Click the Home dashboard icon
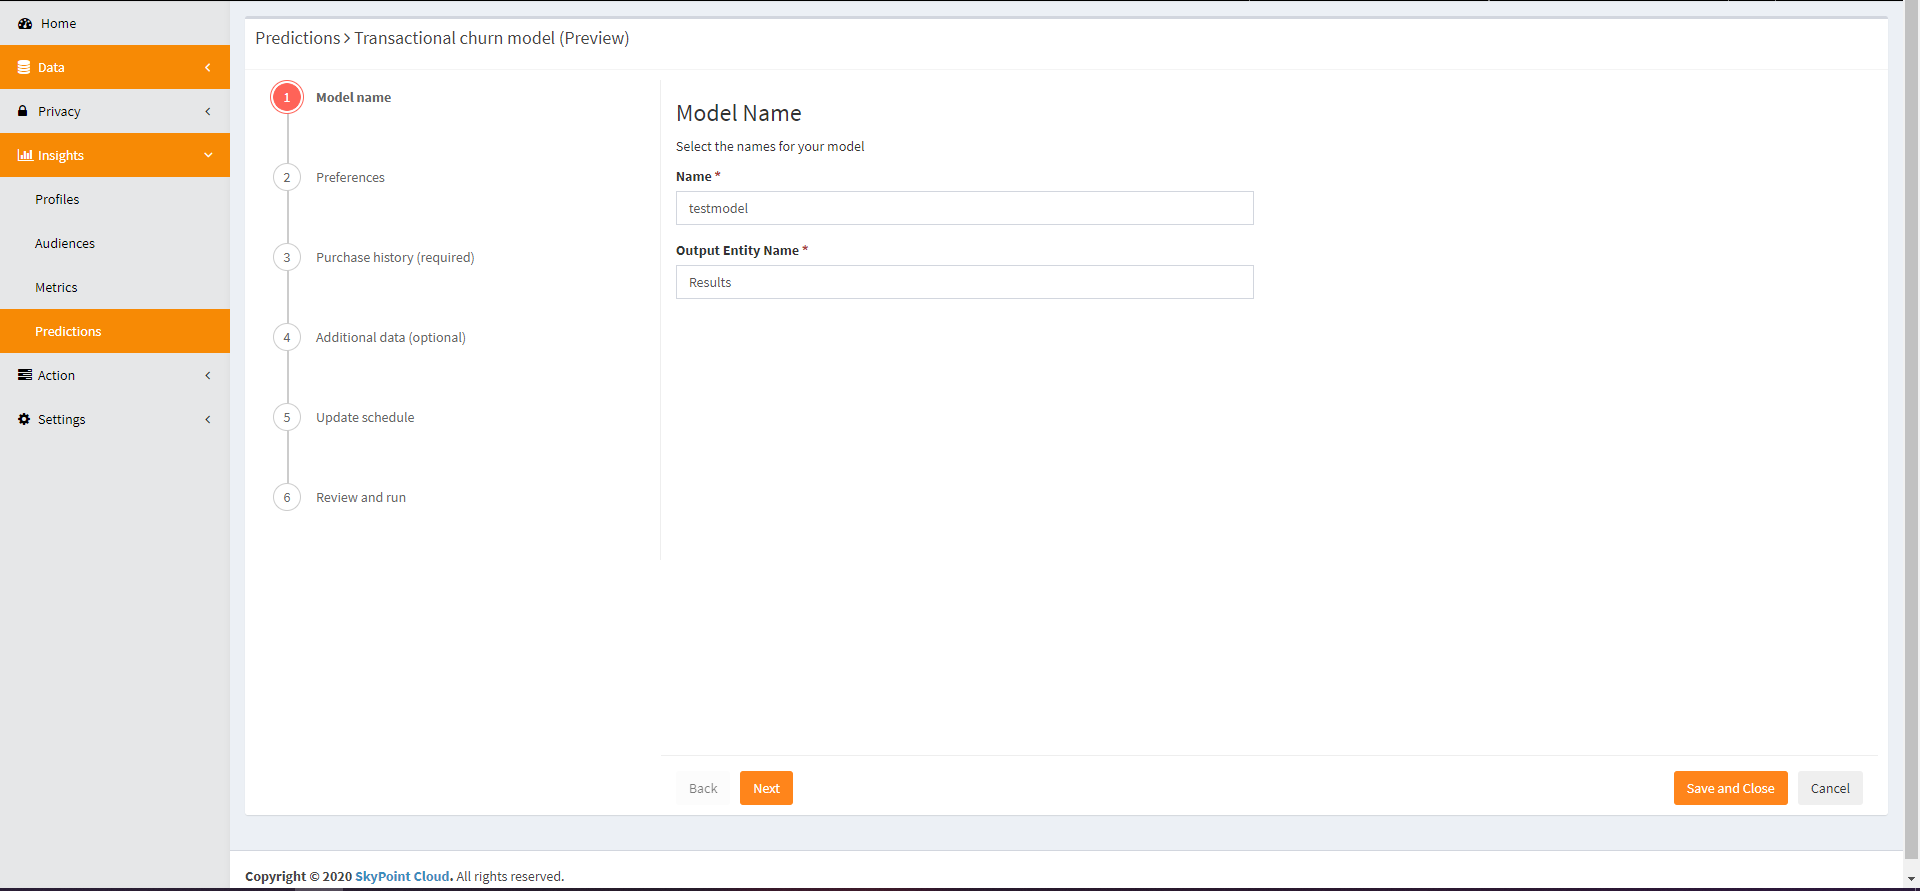 pos(25,23)
